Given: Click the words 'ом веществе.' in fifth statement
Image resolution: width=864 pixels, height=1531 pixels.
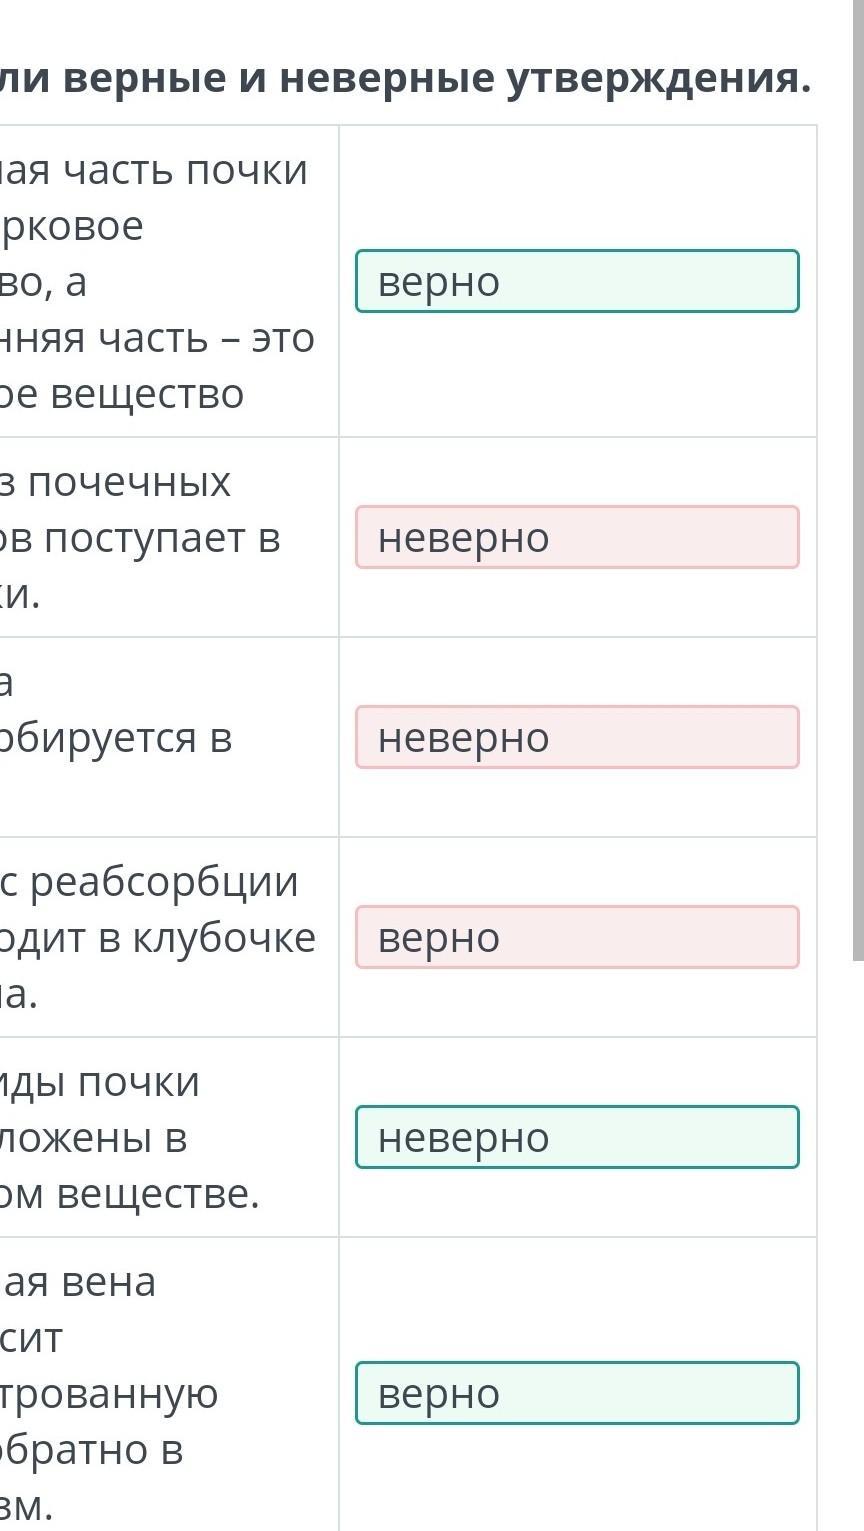Looking at the screenshot, I should (130, 1195).
